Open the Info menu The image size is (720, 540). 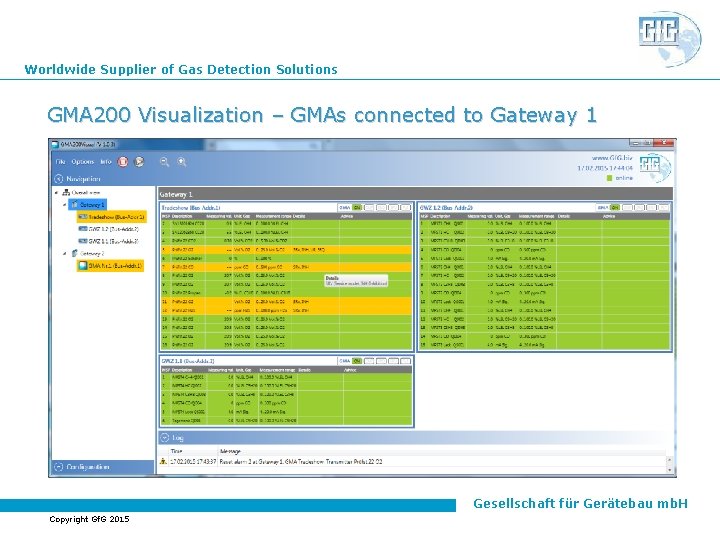[x=106, y=162]
